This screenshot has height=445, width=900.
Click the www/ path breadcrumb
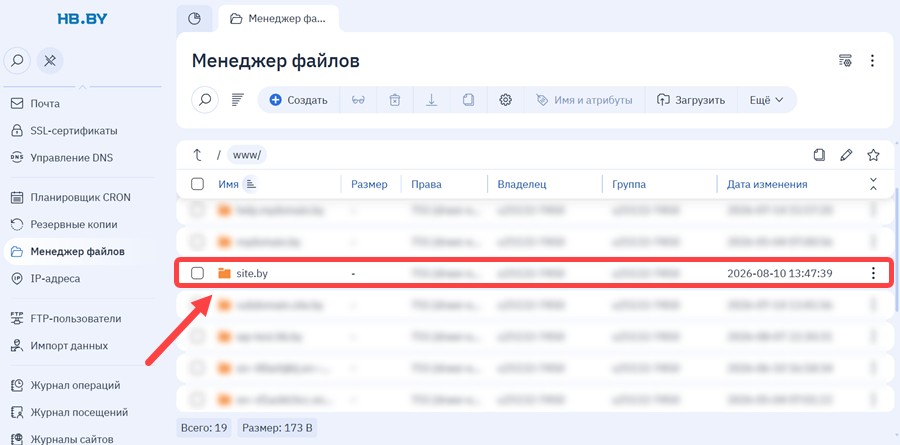[247, 155]
